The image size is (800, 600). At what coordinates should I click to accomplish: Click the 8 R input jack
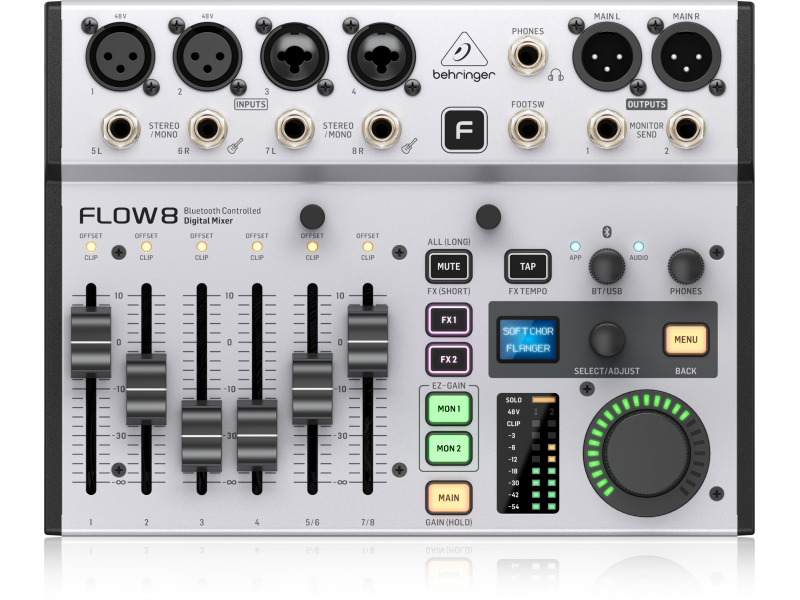click(382, 129)
